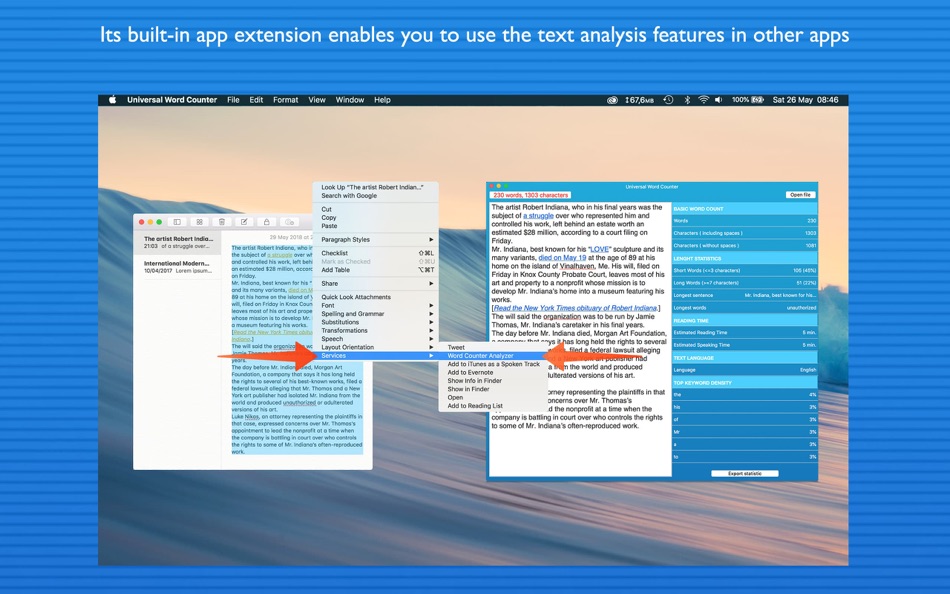950x594 pixels.
Task: Open the Apple menu
Action: pos(113,100)
